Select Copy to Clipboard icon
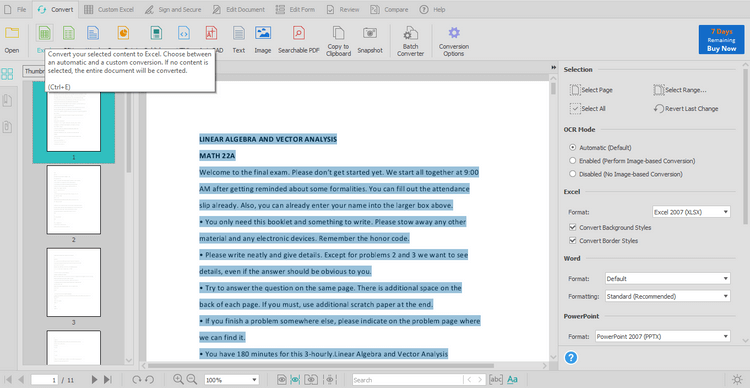The height and width of the screenshot is (388, 750). (339, 33)
